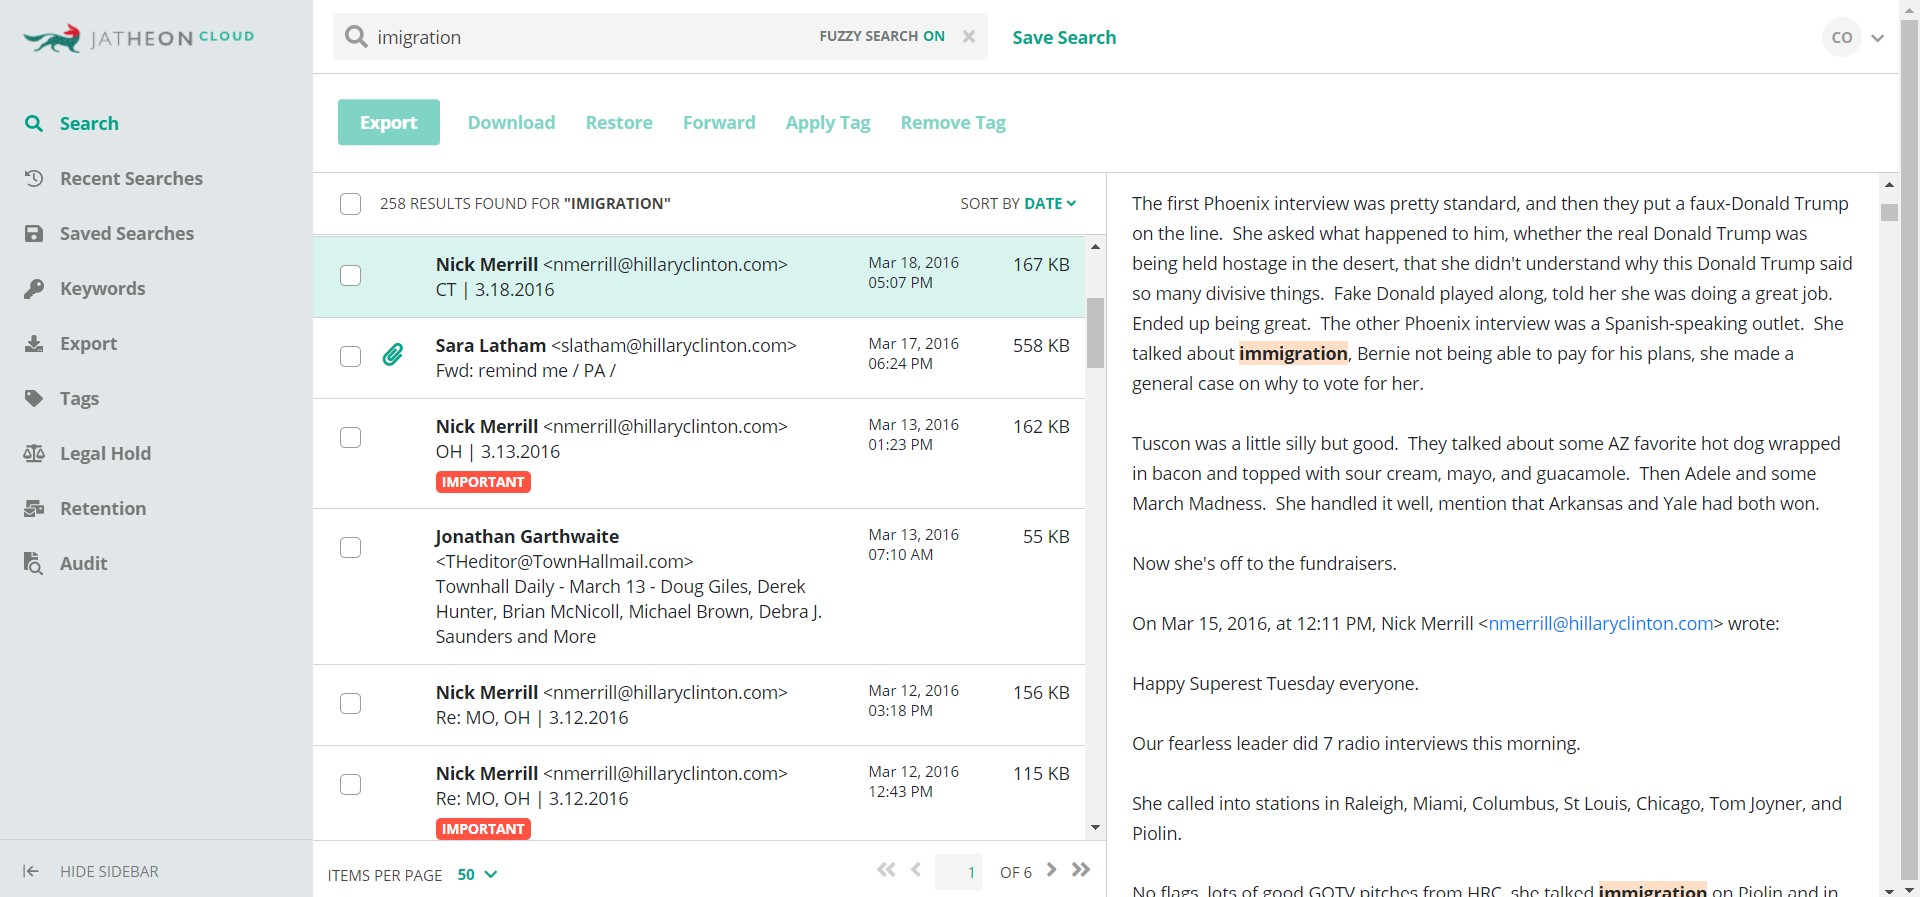Click results list scroll down arrow
Image resolution: width=1920 pixels, height=897 pixels.
tap(1095, 828)
